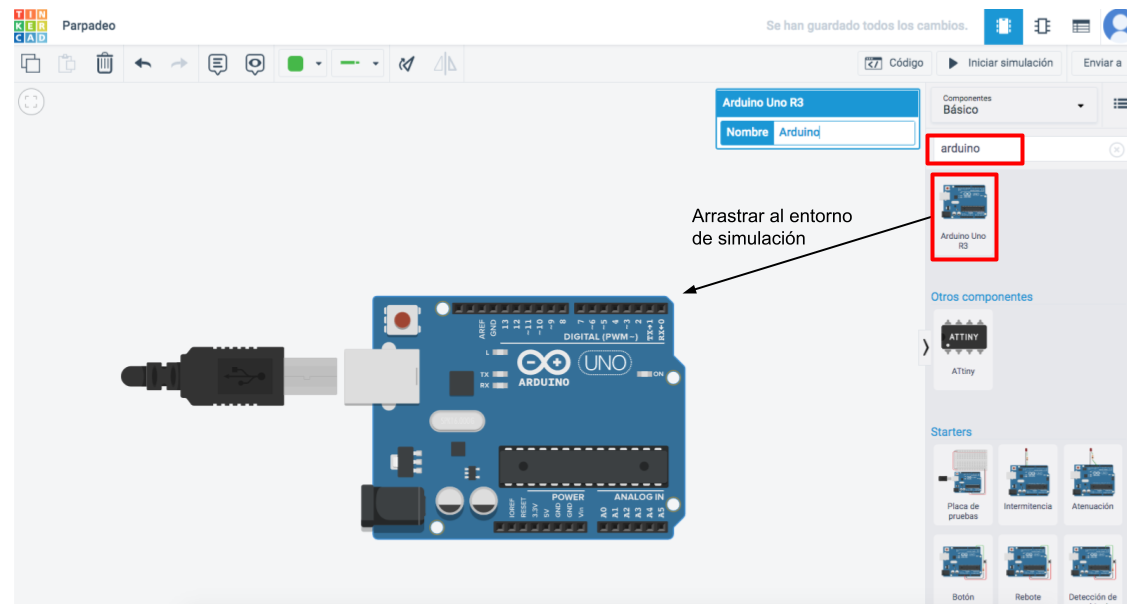Click the Nombre text field
This screenshot has height=609, width=1134.
tap(843, 132)
